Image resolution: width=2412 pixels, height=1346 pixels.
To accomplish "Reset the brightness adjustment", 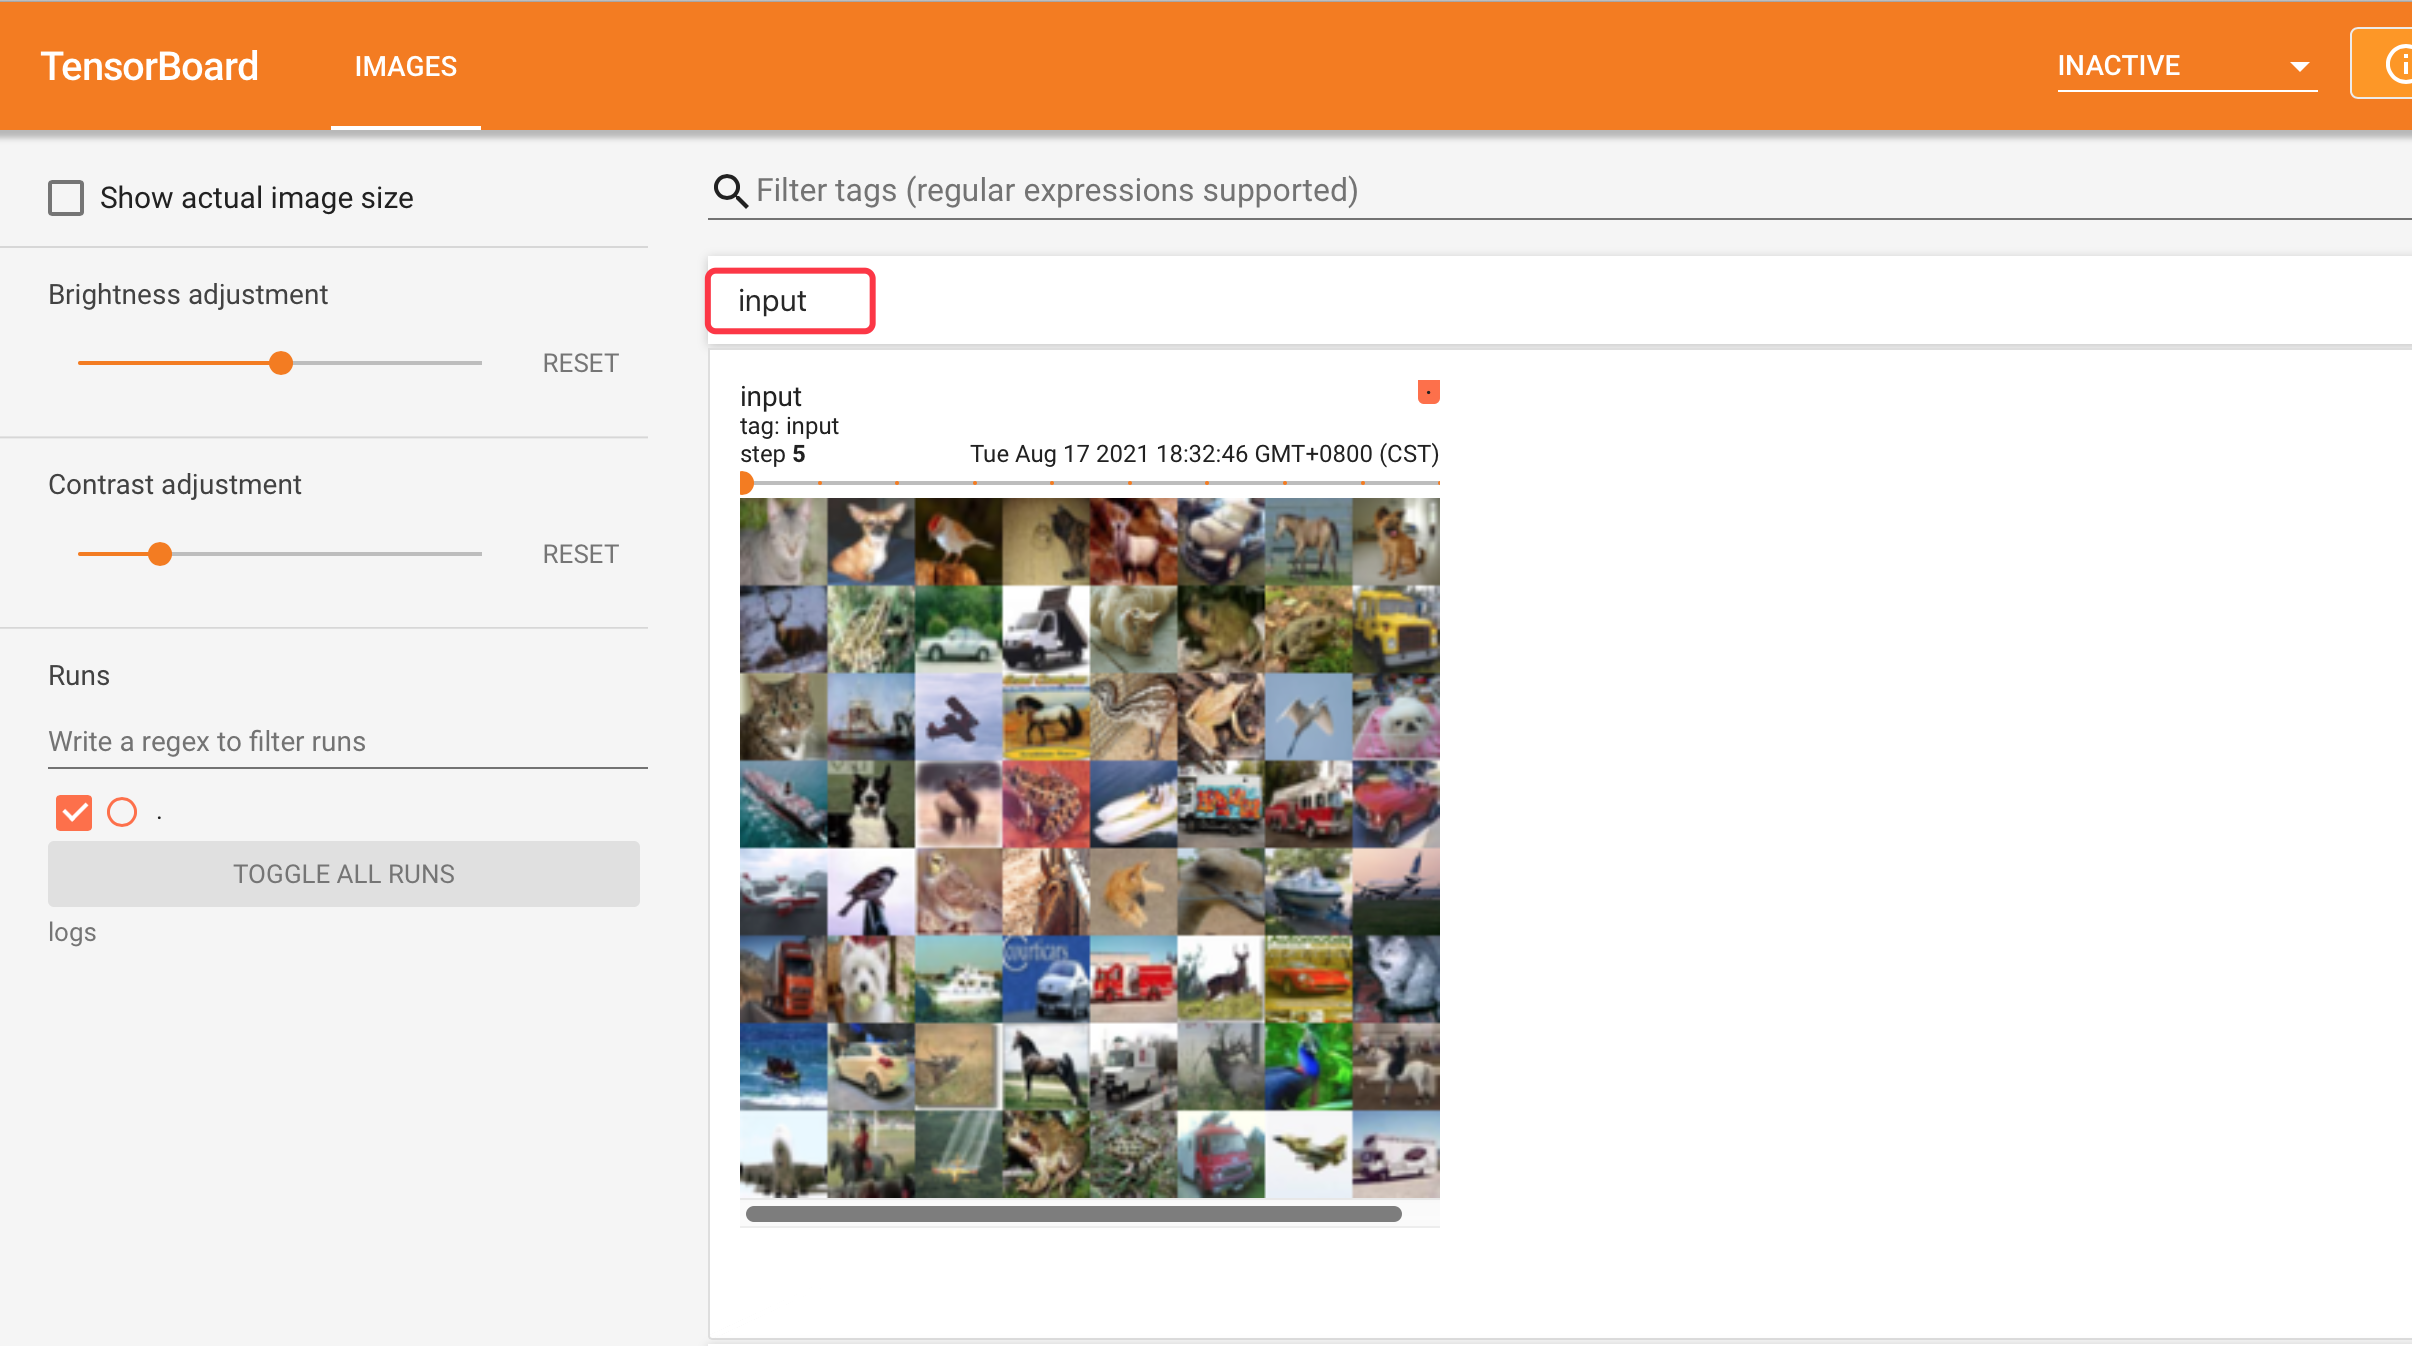I will pos(580,363).
